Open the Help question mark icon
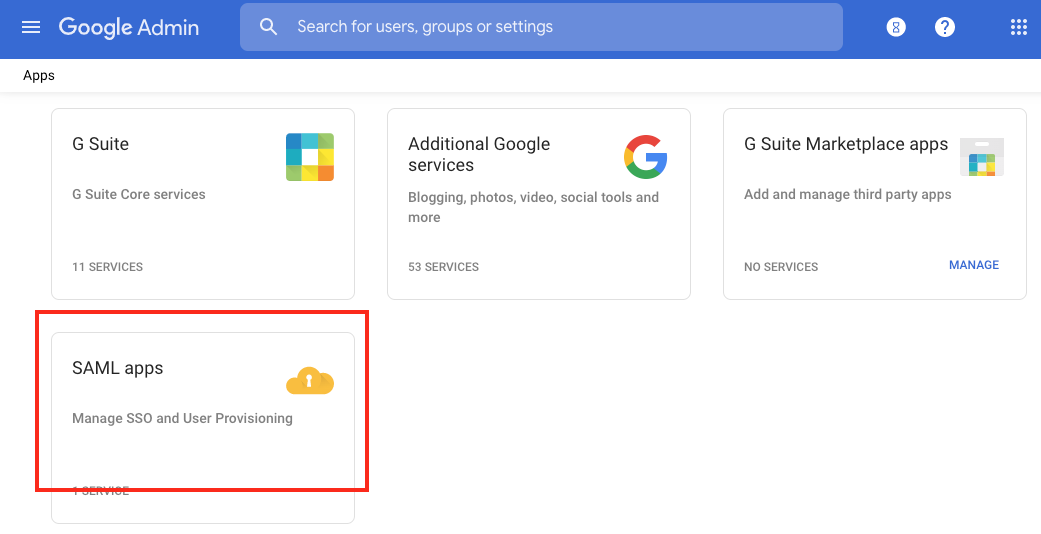Viewport: 1041px width, 534px height. [x=945, y=27]
